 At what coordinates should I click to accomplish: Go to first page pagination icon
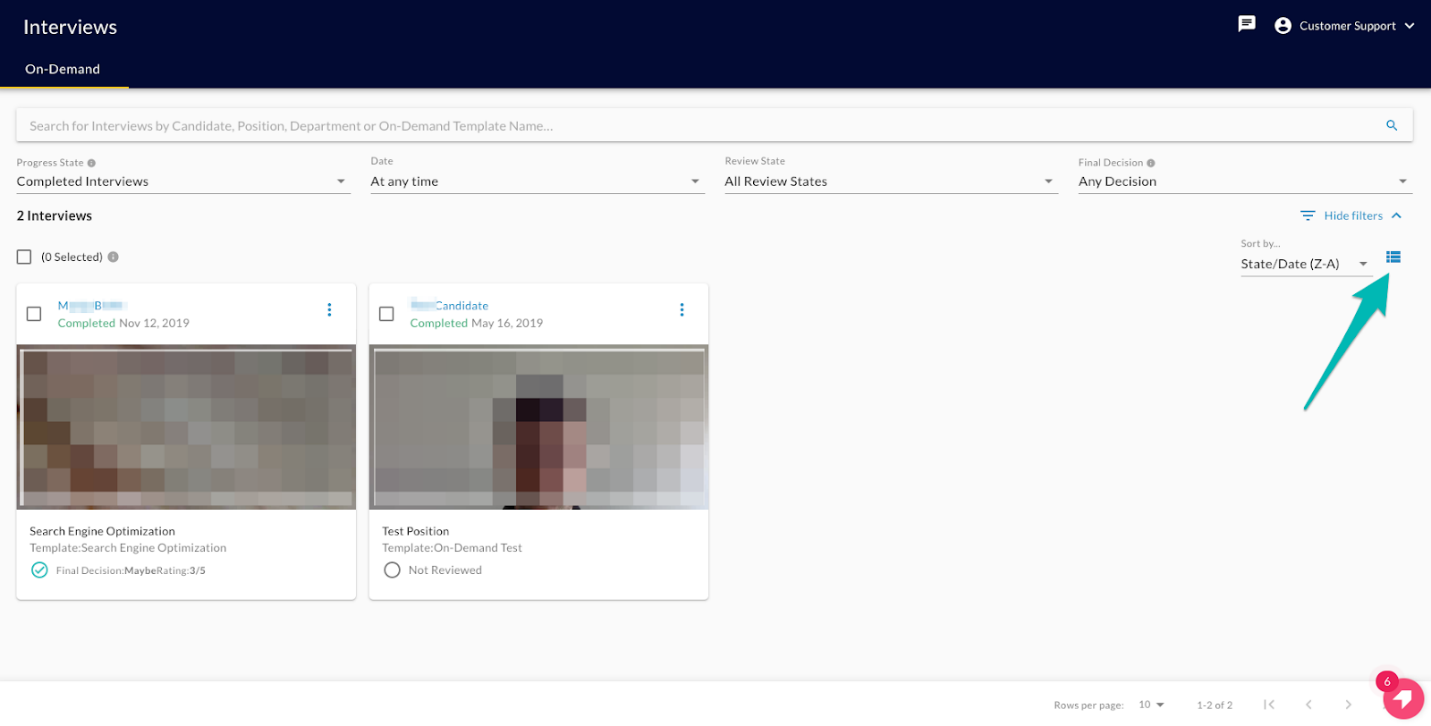tap(1269, 705)
